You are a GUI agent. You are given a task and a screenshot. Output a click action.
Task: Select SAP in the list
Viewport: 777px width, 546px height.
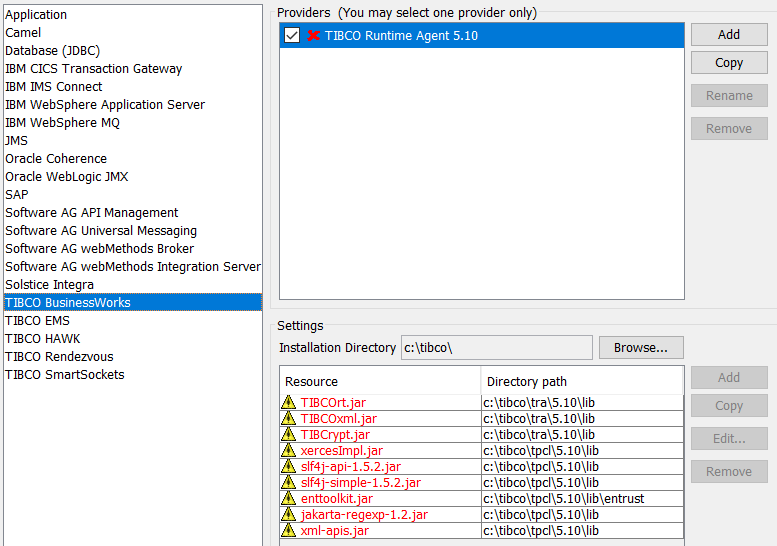[133, 195]
